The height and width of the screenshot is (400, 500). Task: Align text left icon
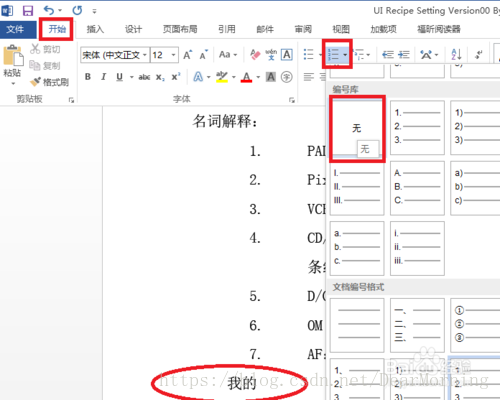tap(309, 77)
